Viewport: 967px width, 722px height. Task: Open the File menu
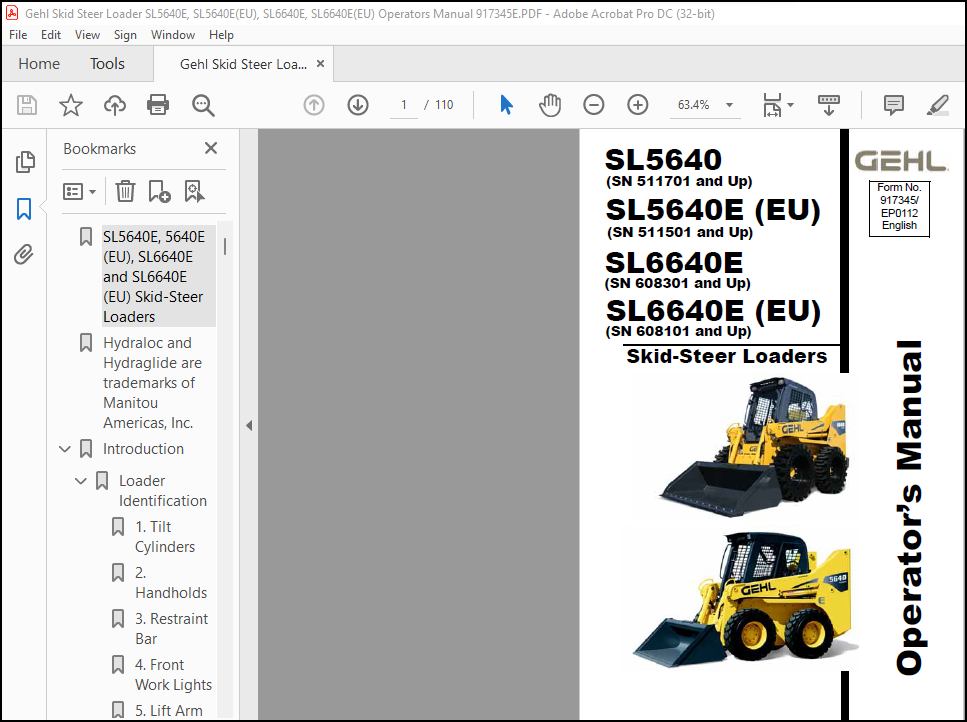(18, 35)
